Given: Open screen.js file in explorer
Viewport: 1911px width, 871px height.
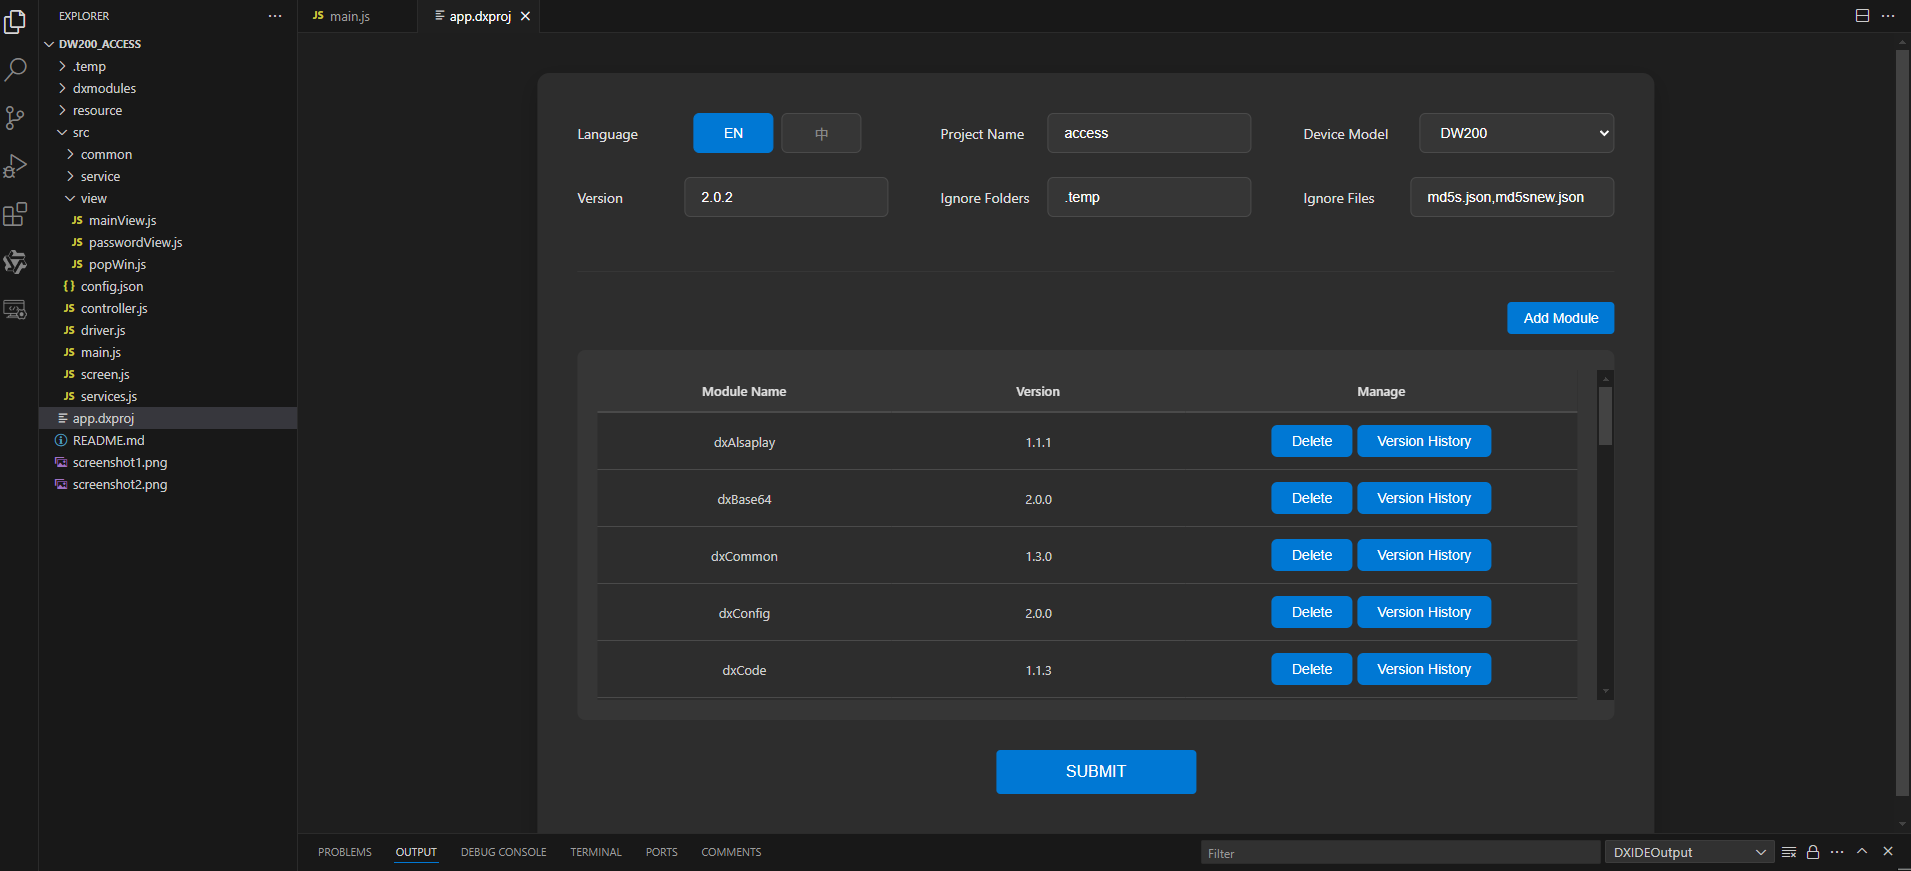Looking at the screenshot, I should pyautogui.click(x=168, y=374).
